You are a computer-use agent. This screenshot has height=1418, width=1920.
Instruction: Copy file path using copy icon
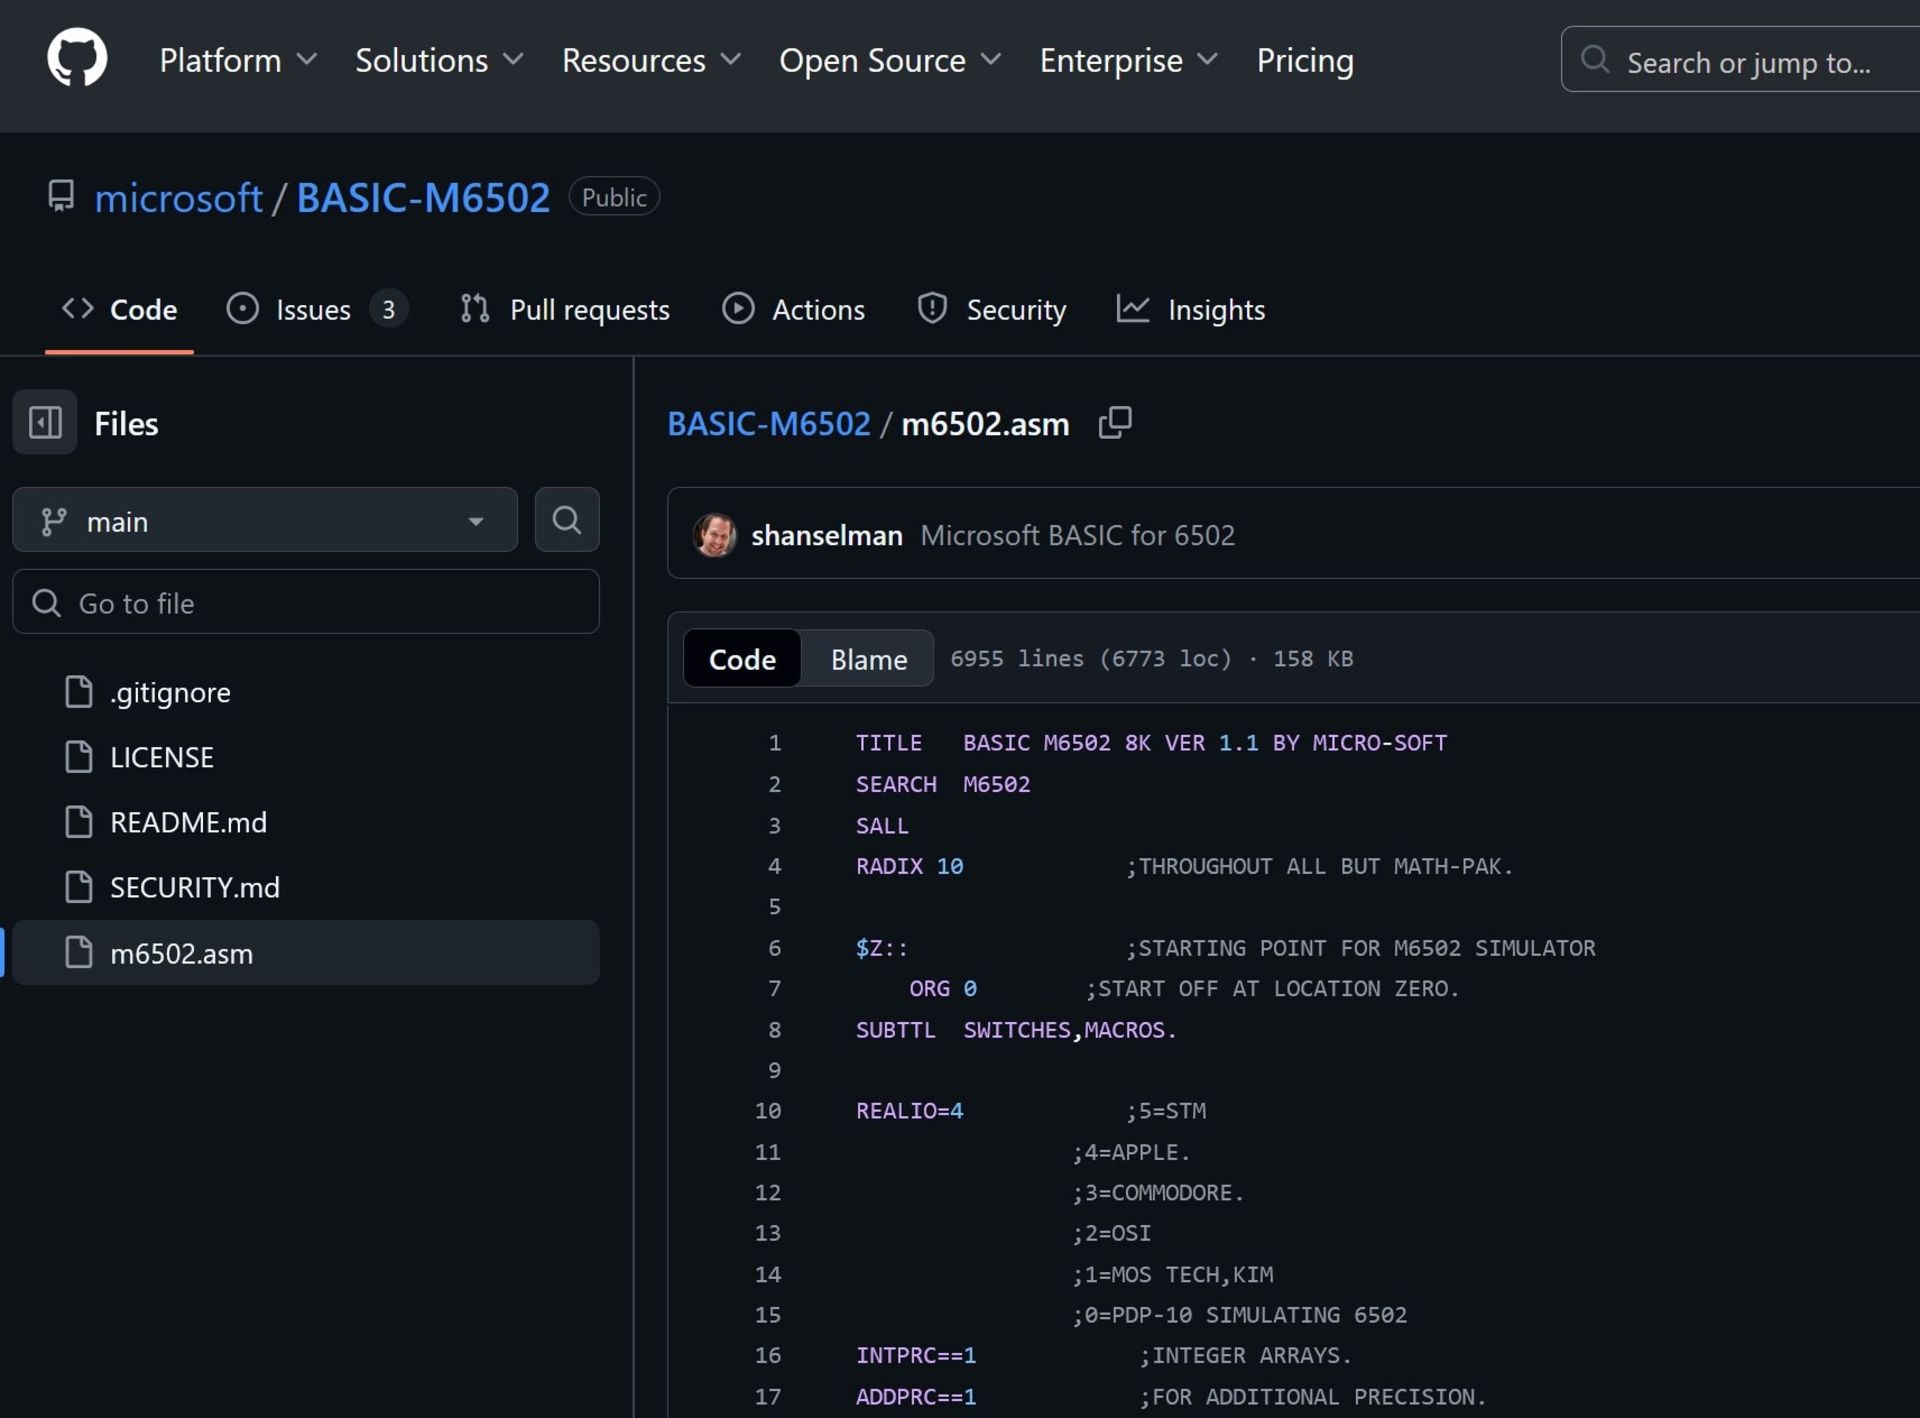click(x=1114, y=423)
